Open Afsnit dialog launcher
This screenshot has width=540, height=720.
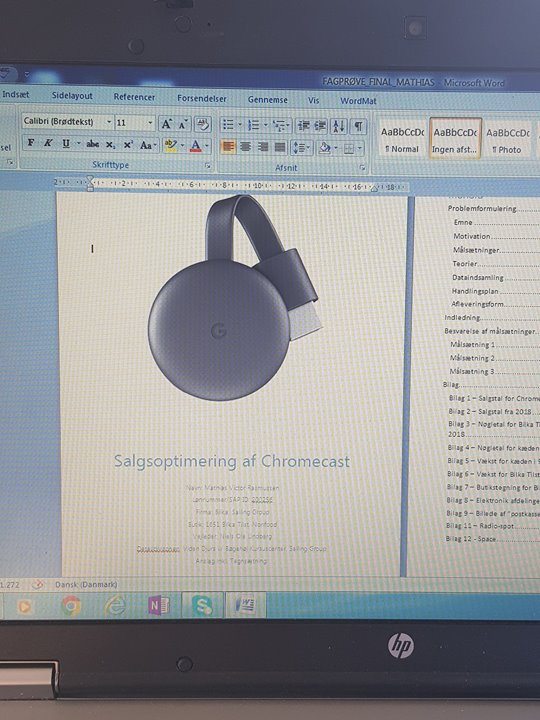[362, 167]
